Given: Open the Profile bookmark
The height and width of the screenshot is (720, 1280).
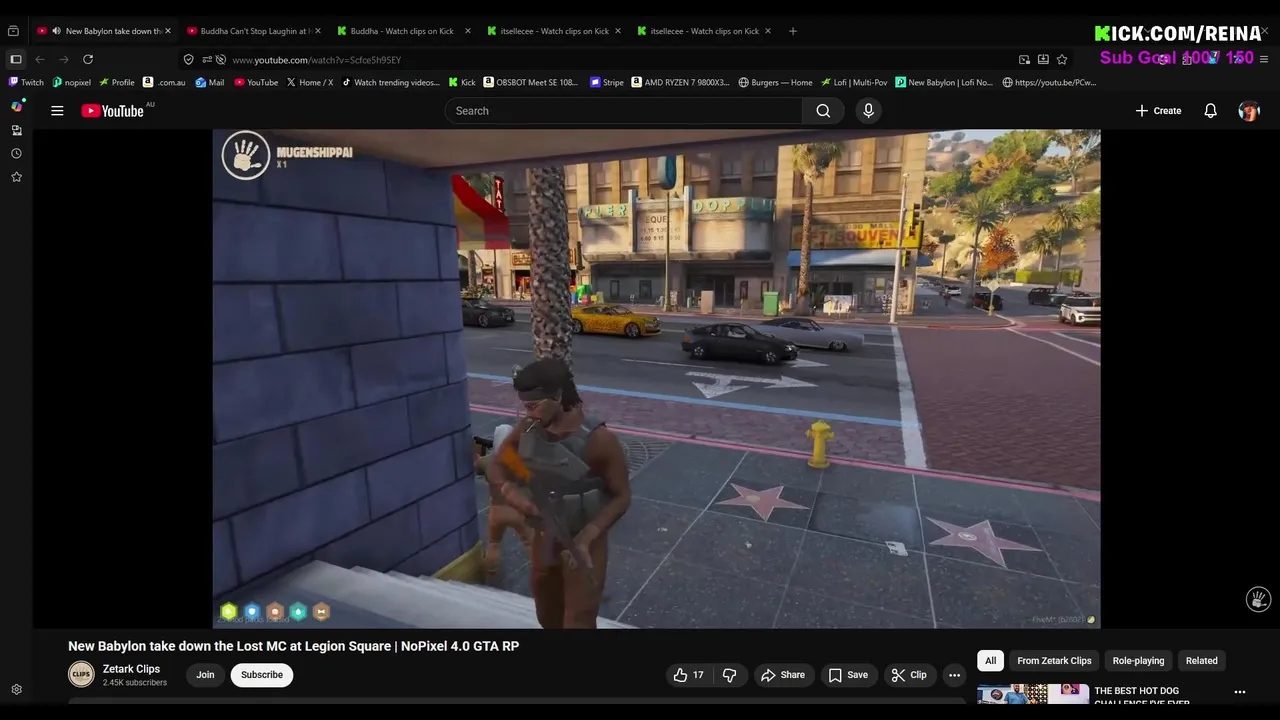Looking at the screenshot, I should tap(116, 83).
